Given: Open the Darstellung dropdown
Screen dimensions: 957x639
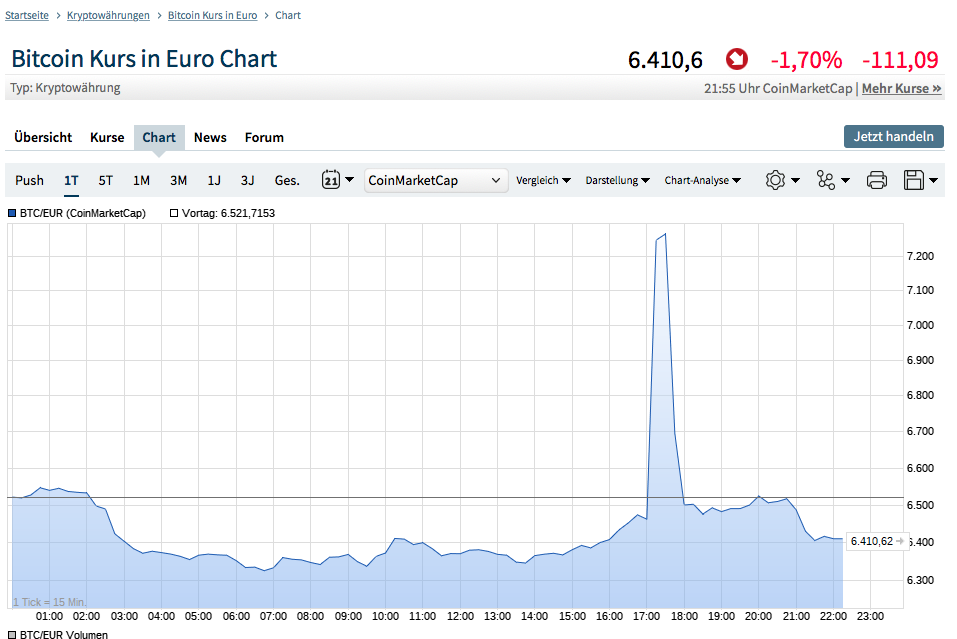Looking at the screenshot, I should pos(618,181).
